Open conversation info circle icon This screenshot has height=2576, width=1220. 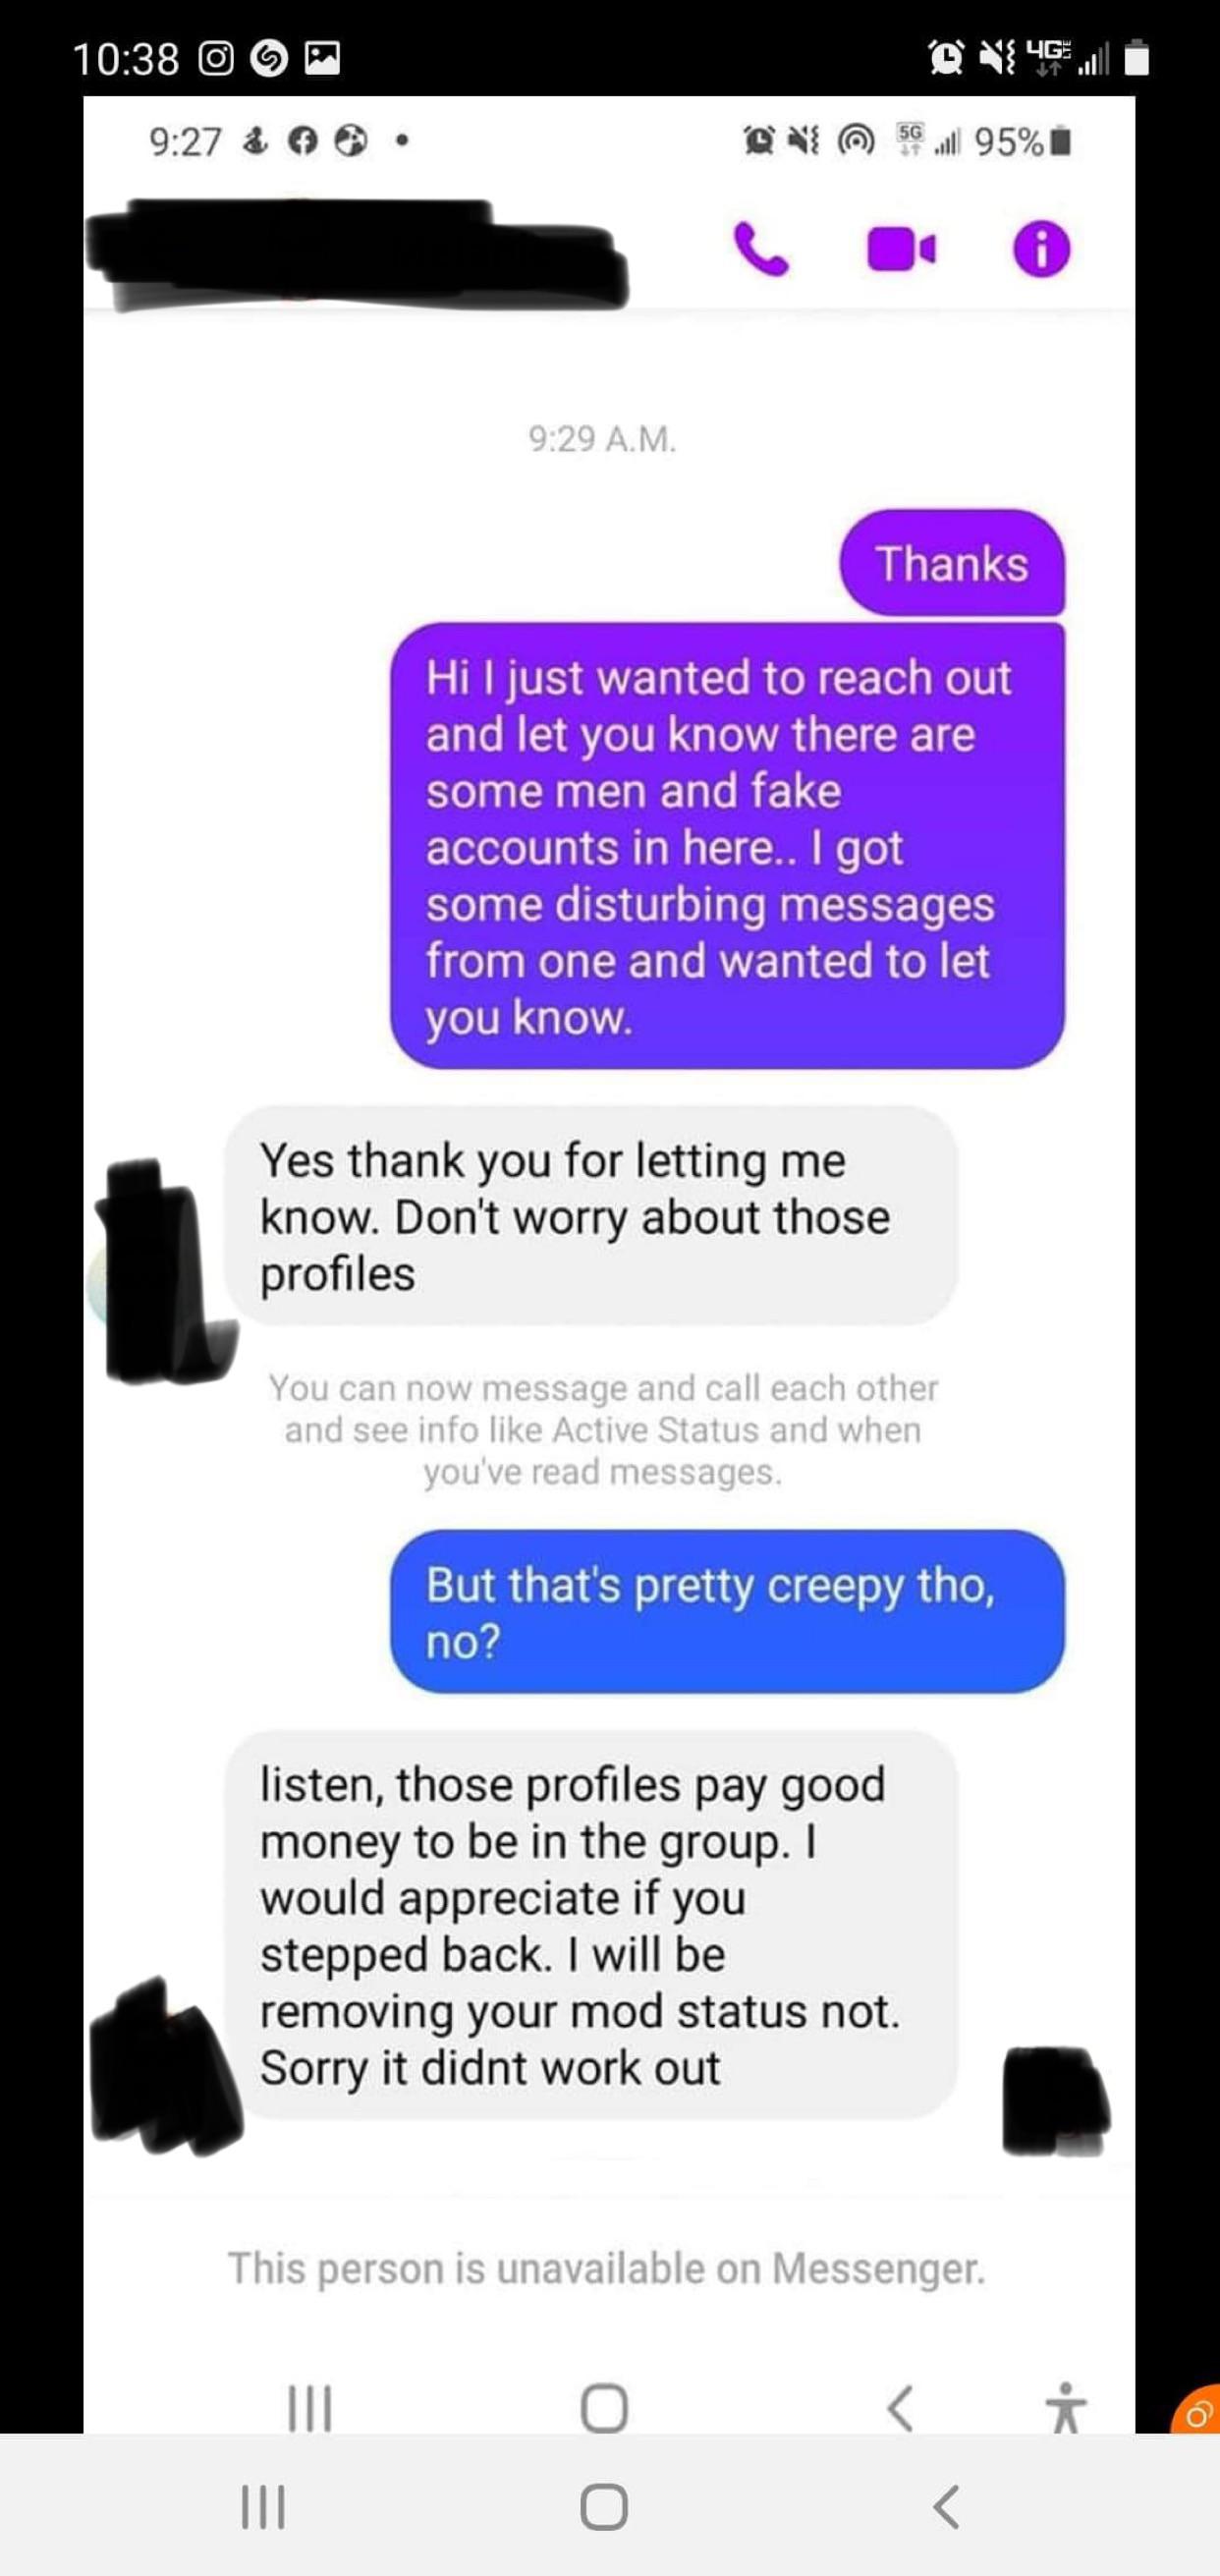coord(1041,249)
